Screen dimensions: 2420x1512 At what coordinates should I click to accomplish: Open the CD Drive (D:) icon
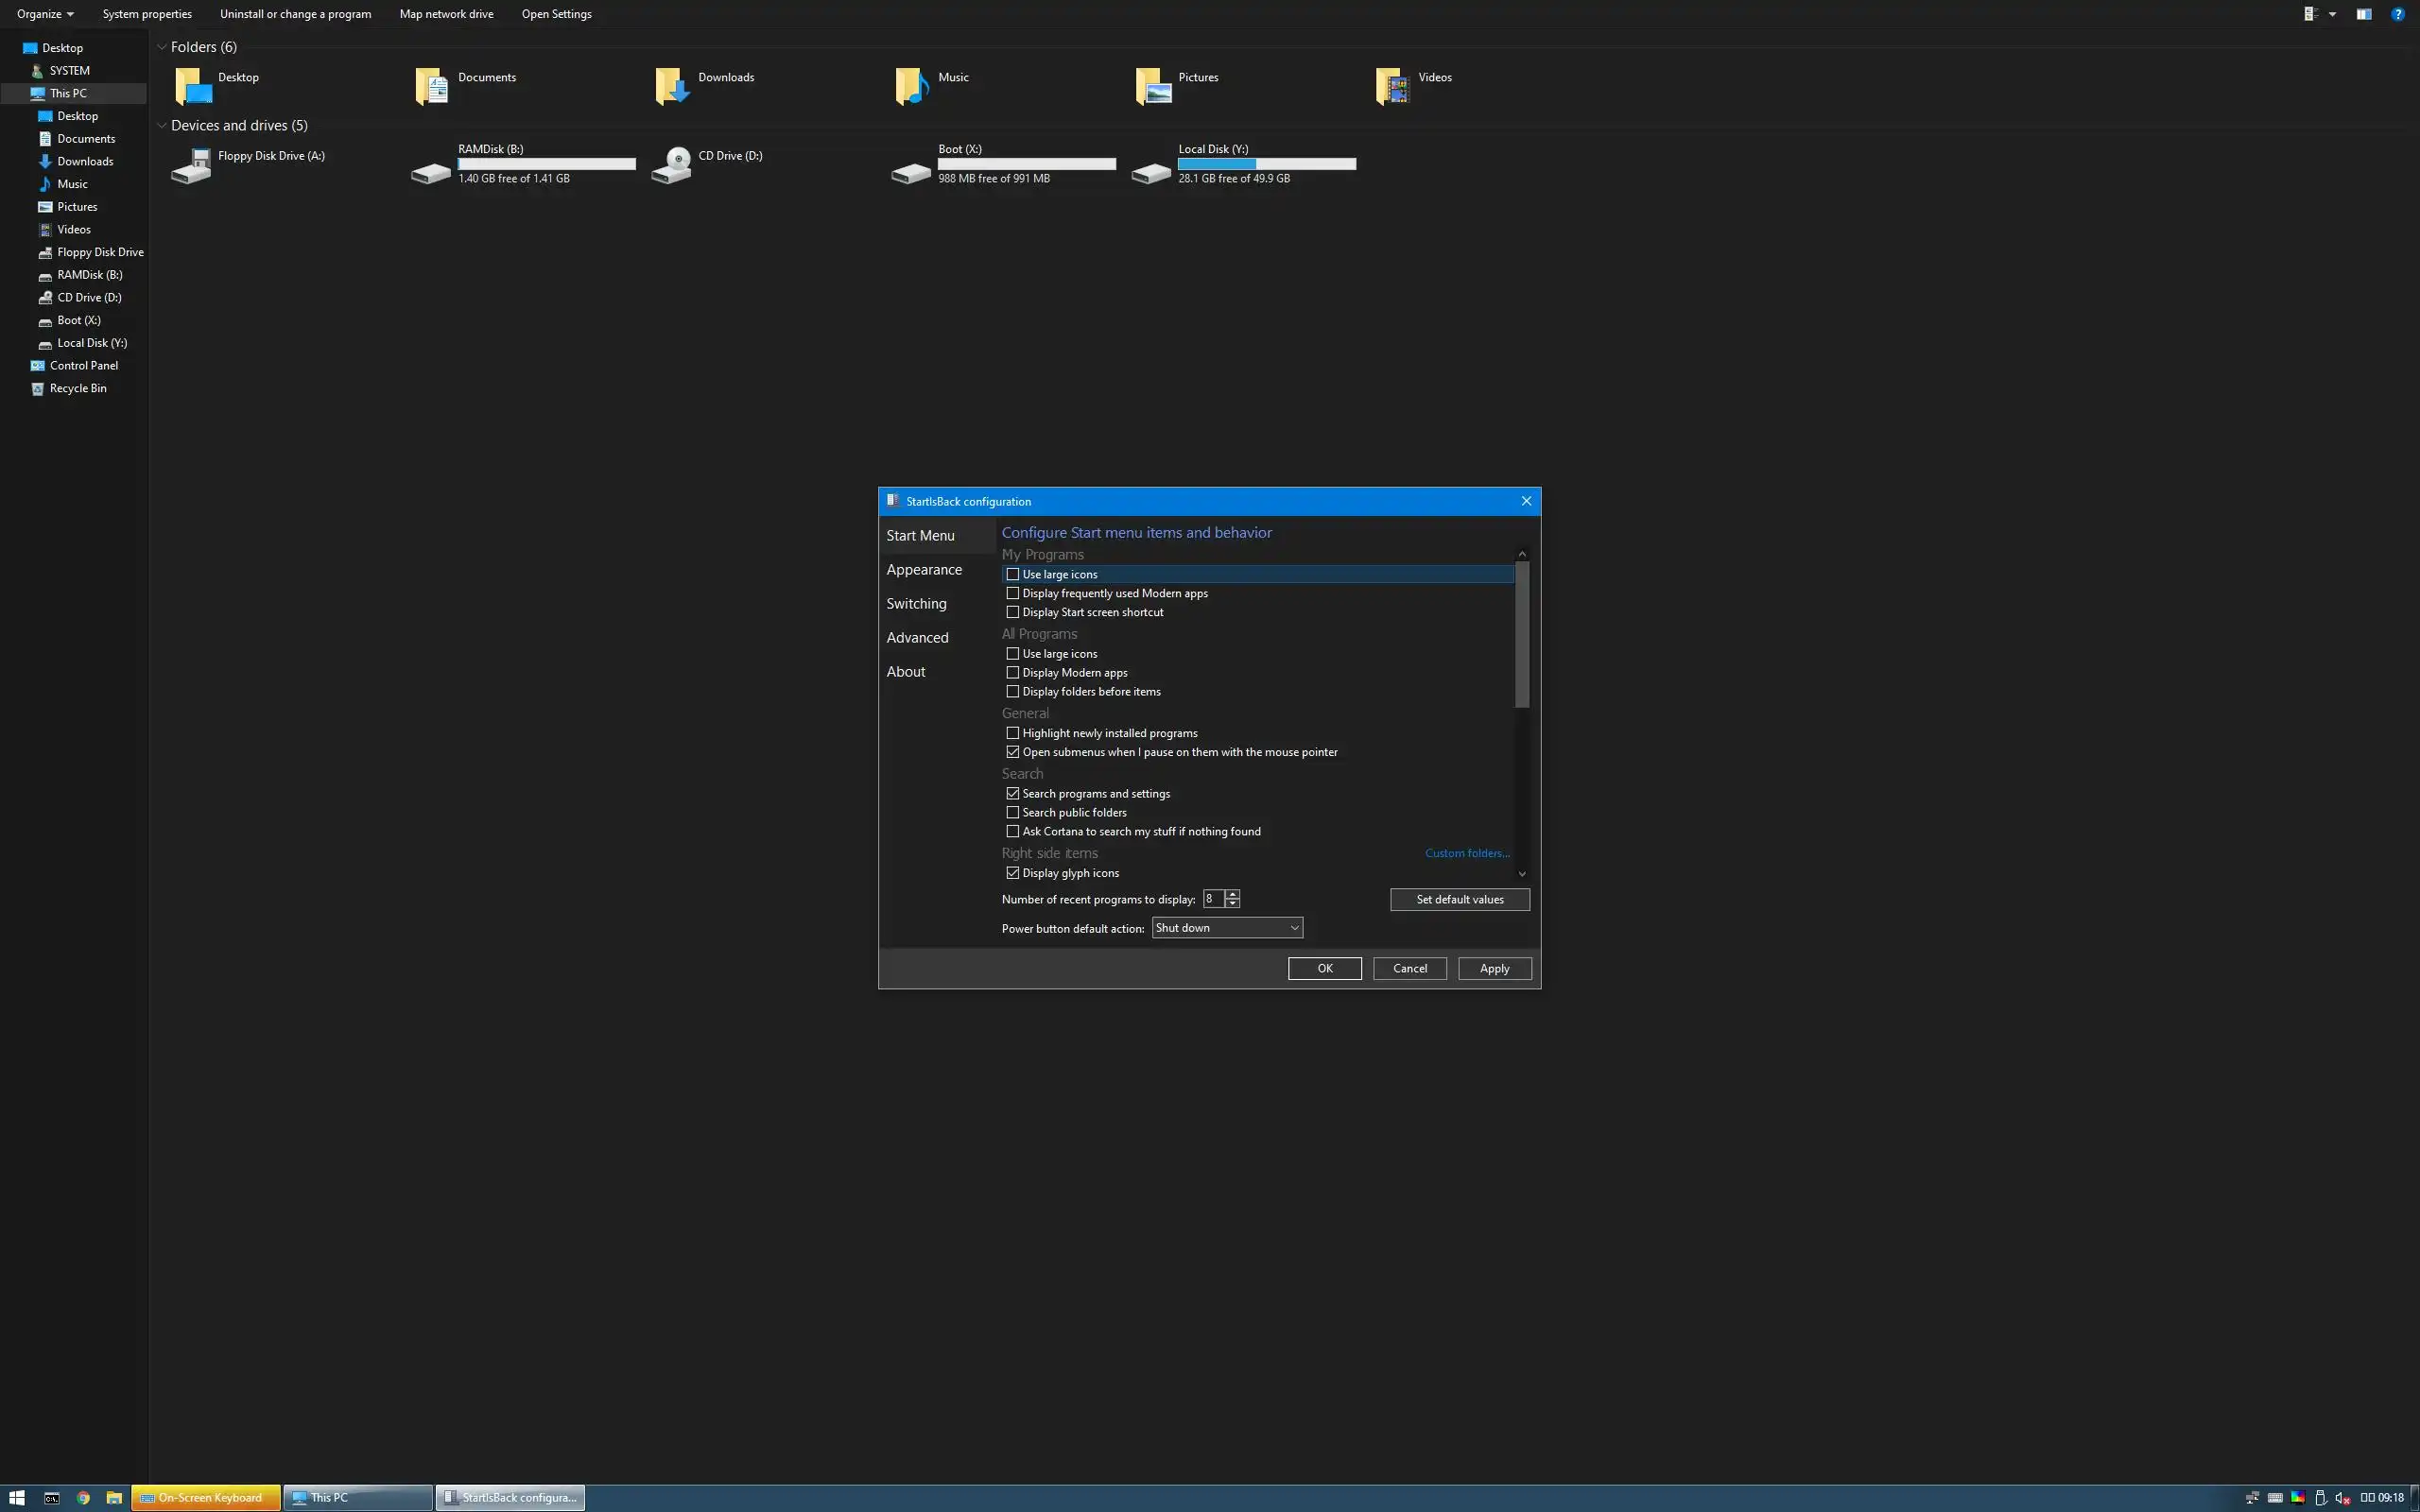click(x=671, y=166)
